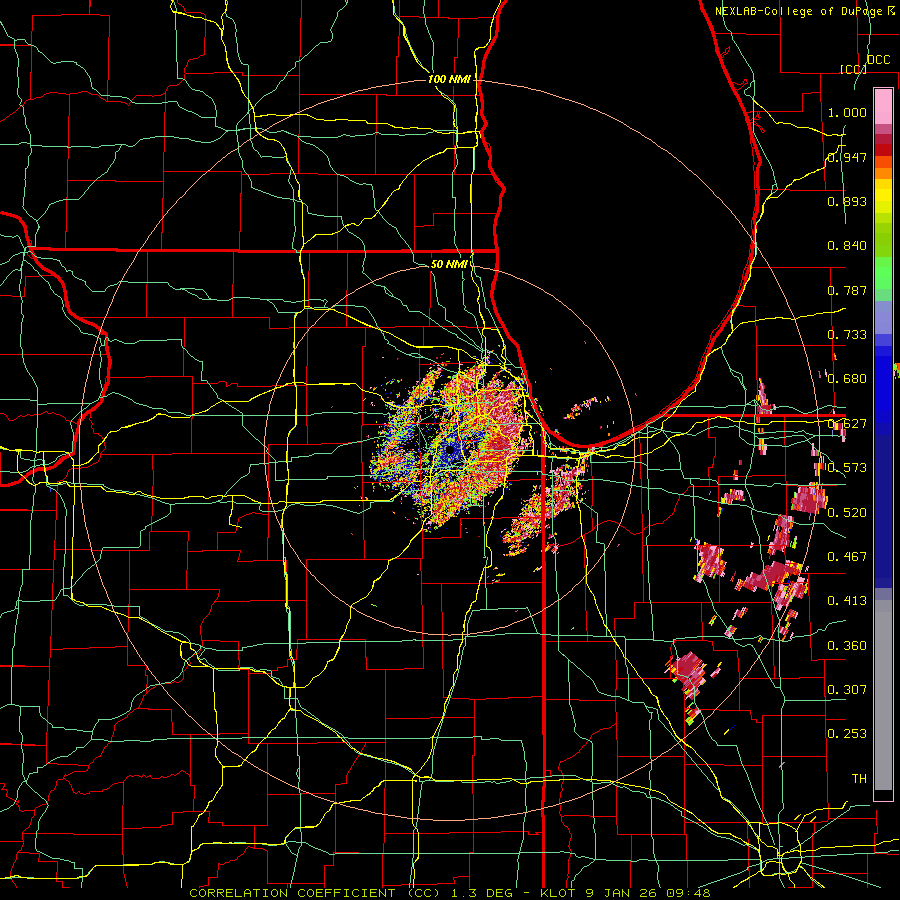Screen dimensions: 900x900
Task: Click the 0.307 legend value
Action: [x=847, y=689]
